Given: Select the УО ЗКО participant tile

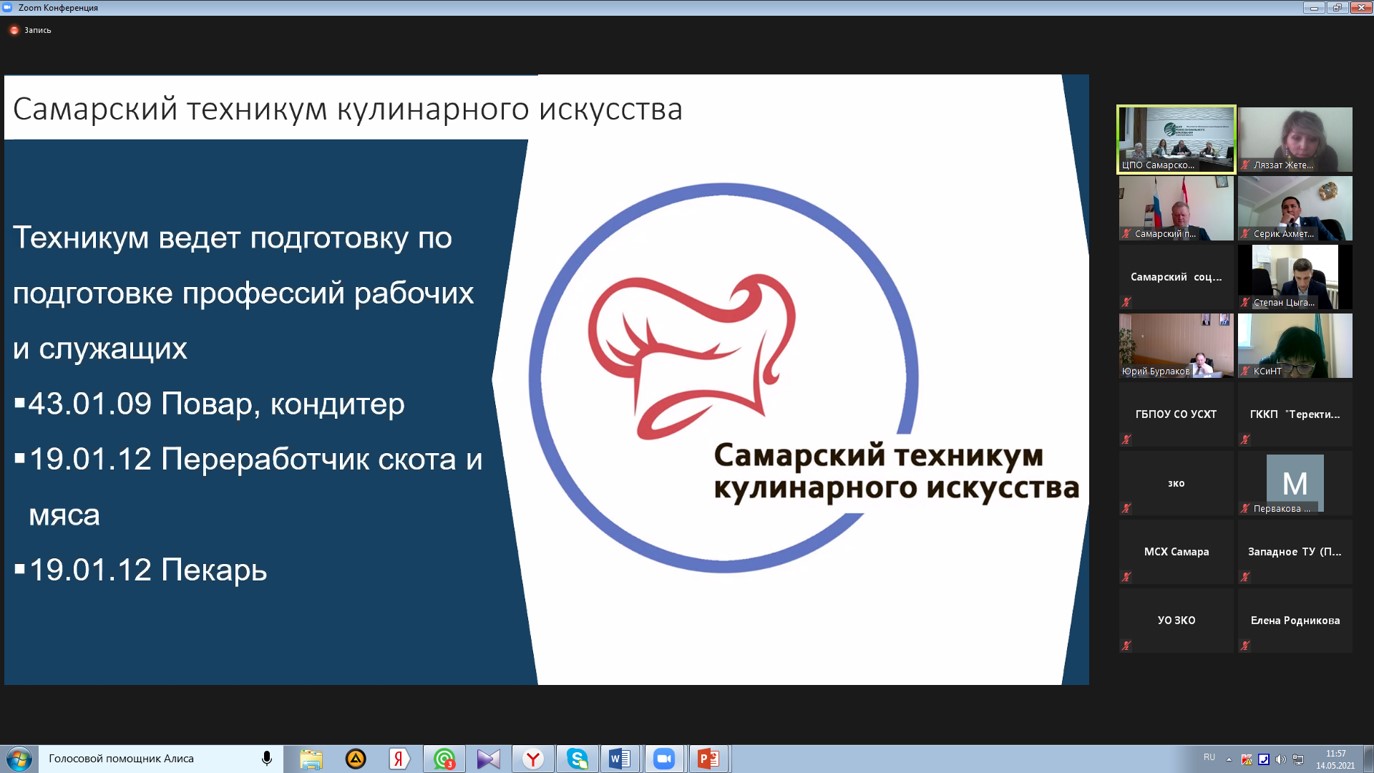Looking at the screenshot, I should click(1176, 620).
